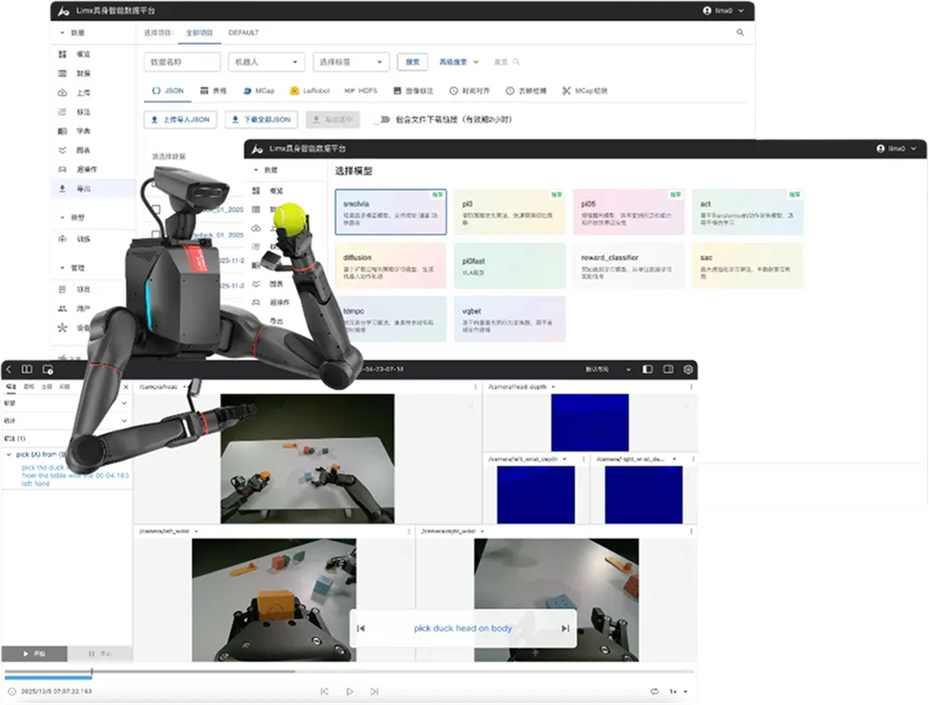
Task: Toggle the right sidebar layout icon in the viewer
Action: (668, 369)
